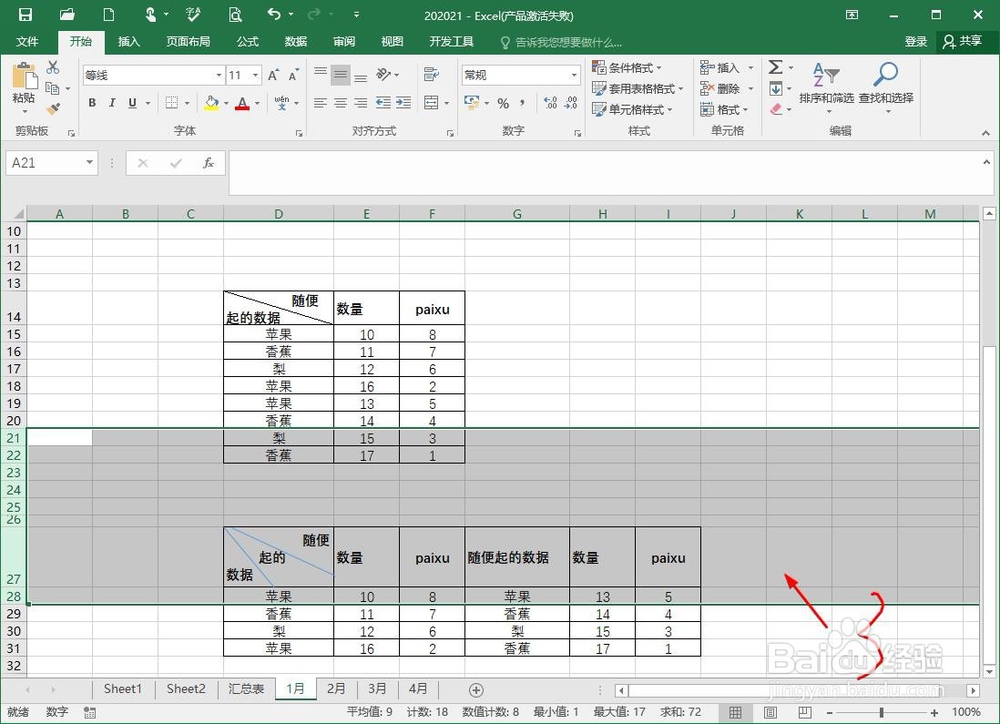The width and height of the screenshot is (1000, 724).
Task: Switch to the 数据 ribbon tab
Action: (296, 41)
